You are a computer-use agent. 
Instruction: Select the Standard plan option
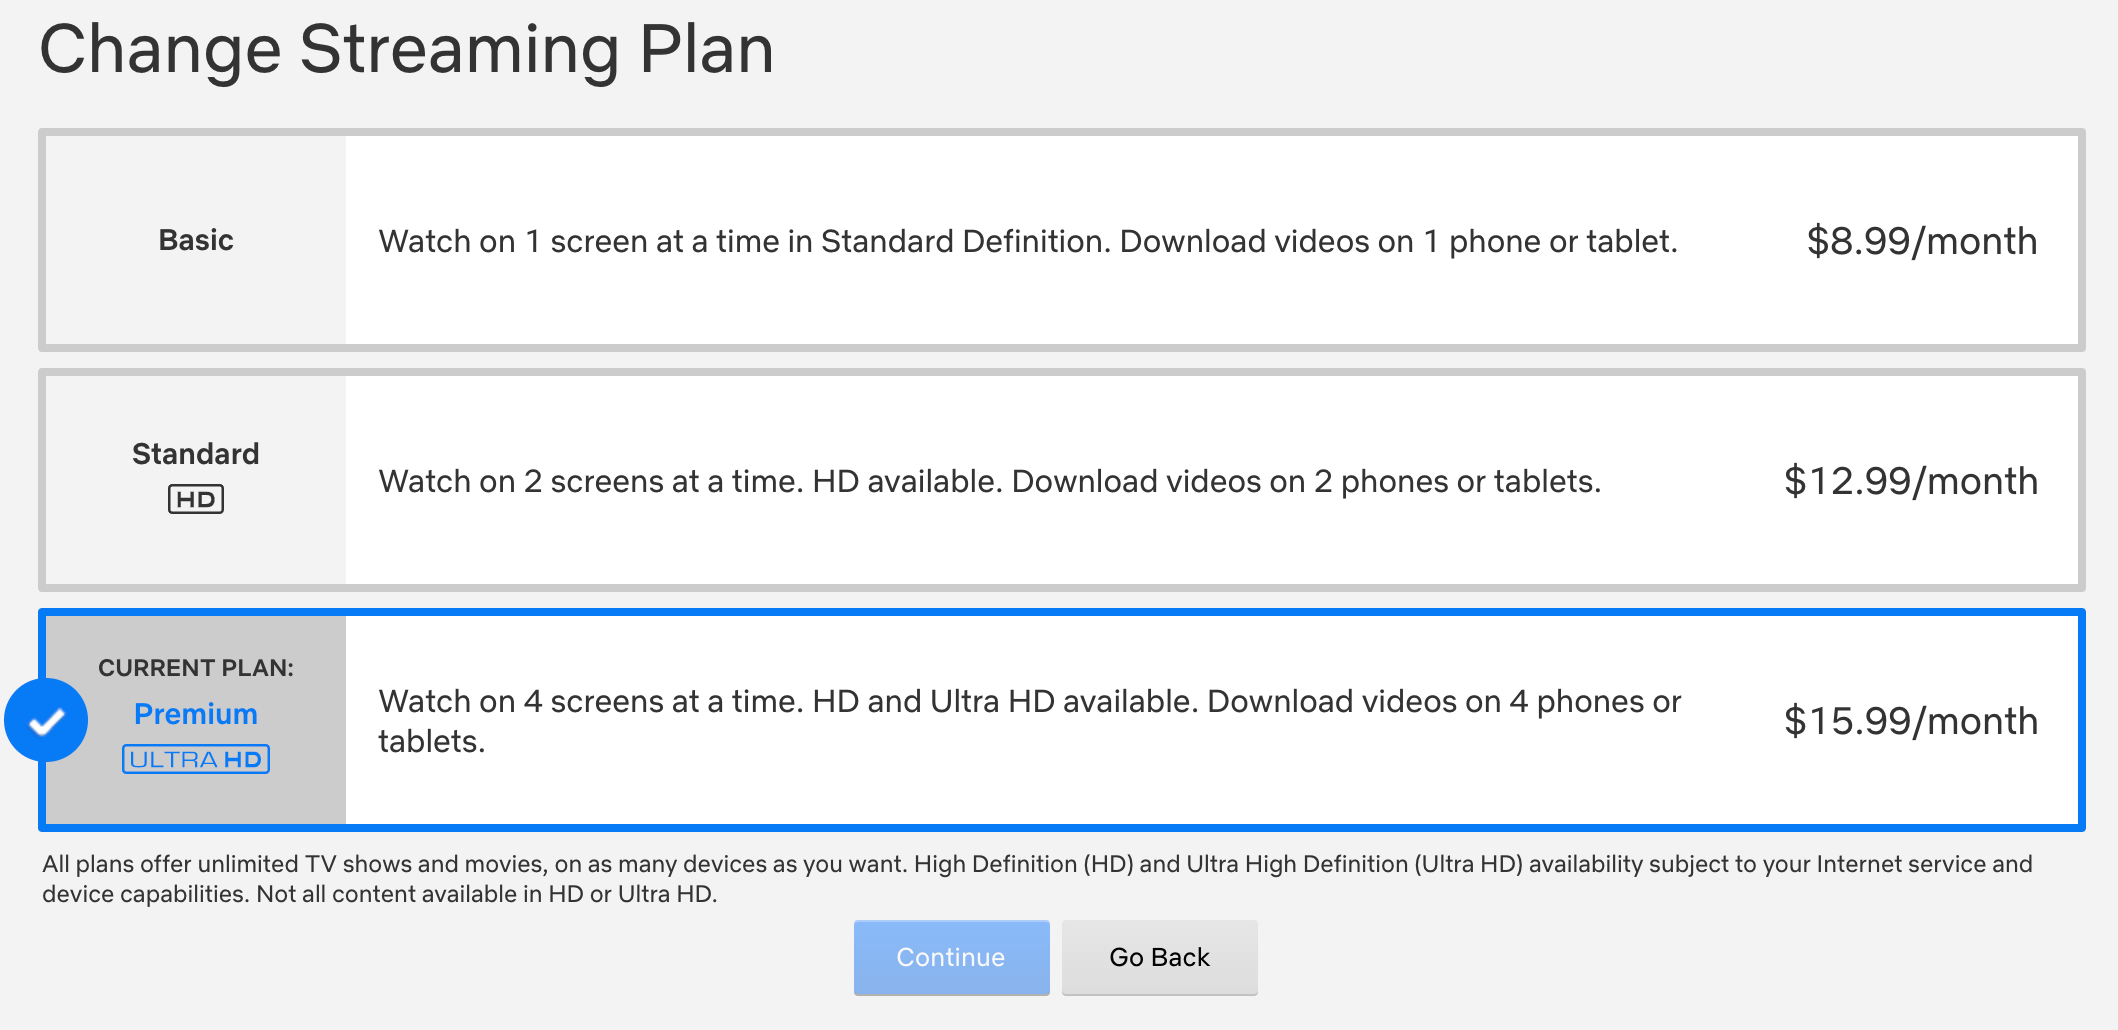point(1062,480)
